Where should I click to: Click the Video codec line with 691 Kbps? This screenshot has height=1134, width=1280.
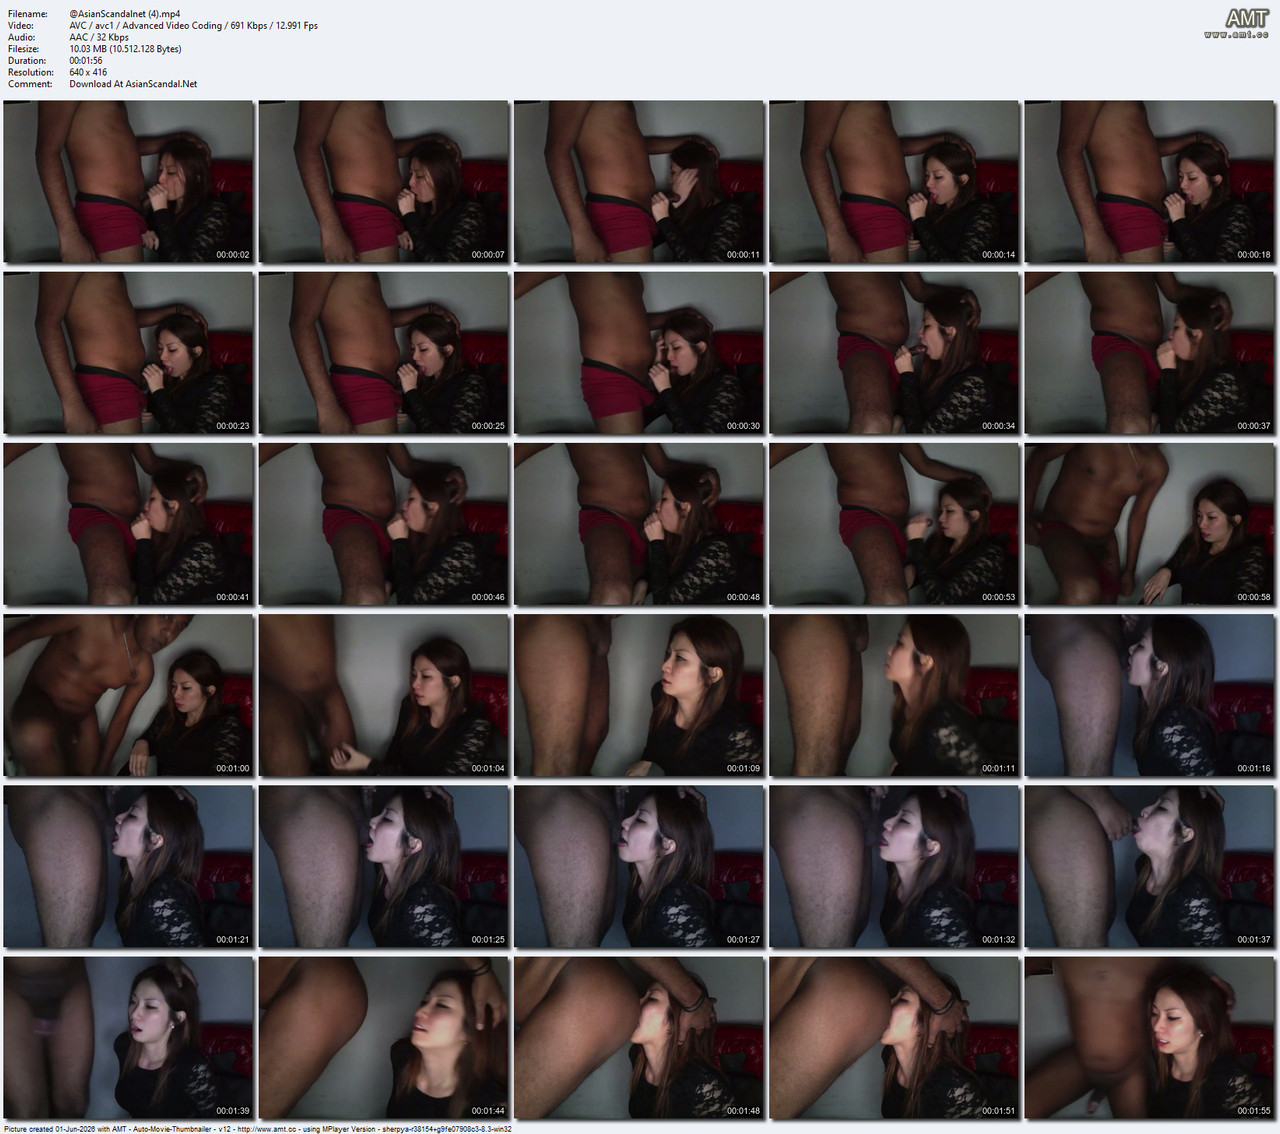[194, 26]
